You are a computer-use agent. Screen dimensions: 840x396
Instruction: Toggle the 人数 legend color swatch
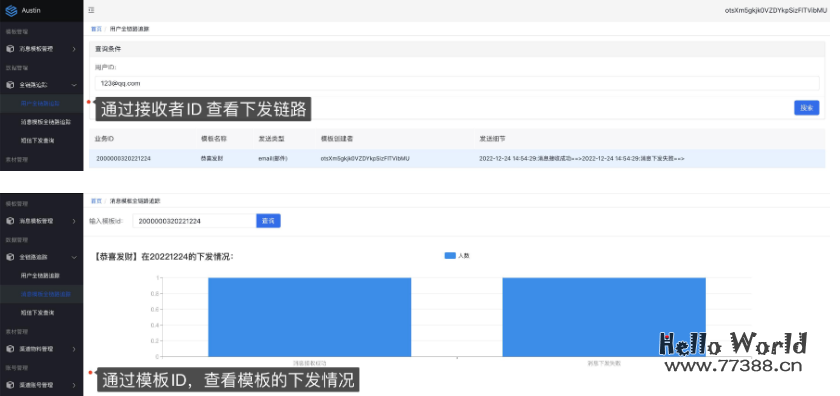pyautogui.click(x=450, y=256)
